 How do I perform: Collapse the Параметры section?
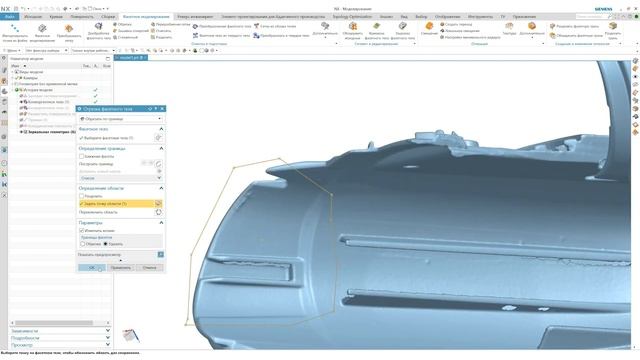[161, 223]
